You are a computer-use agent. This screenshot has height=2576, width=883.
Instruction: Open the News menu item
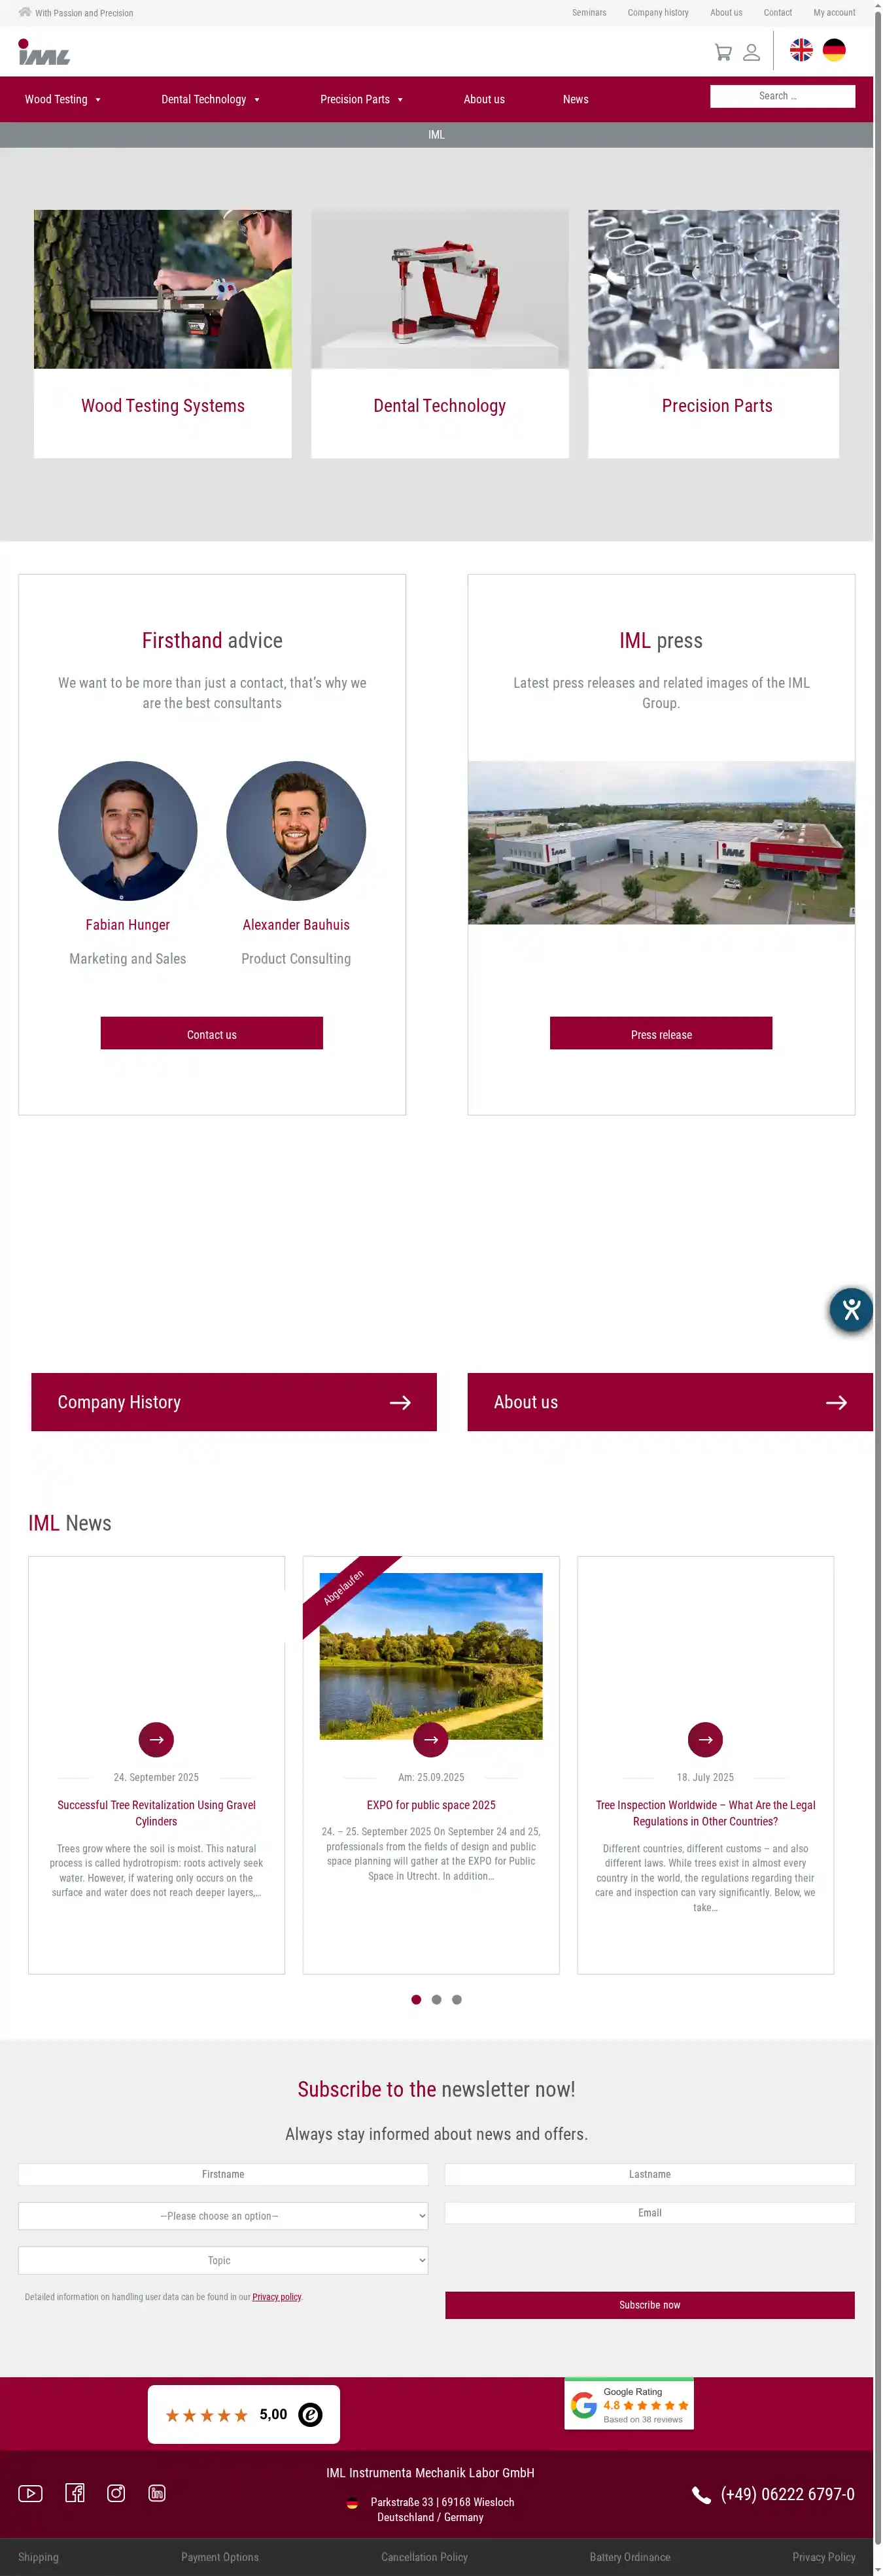click(576, 99)
